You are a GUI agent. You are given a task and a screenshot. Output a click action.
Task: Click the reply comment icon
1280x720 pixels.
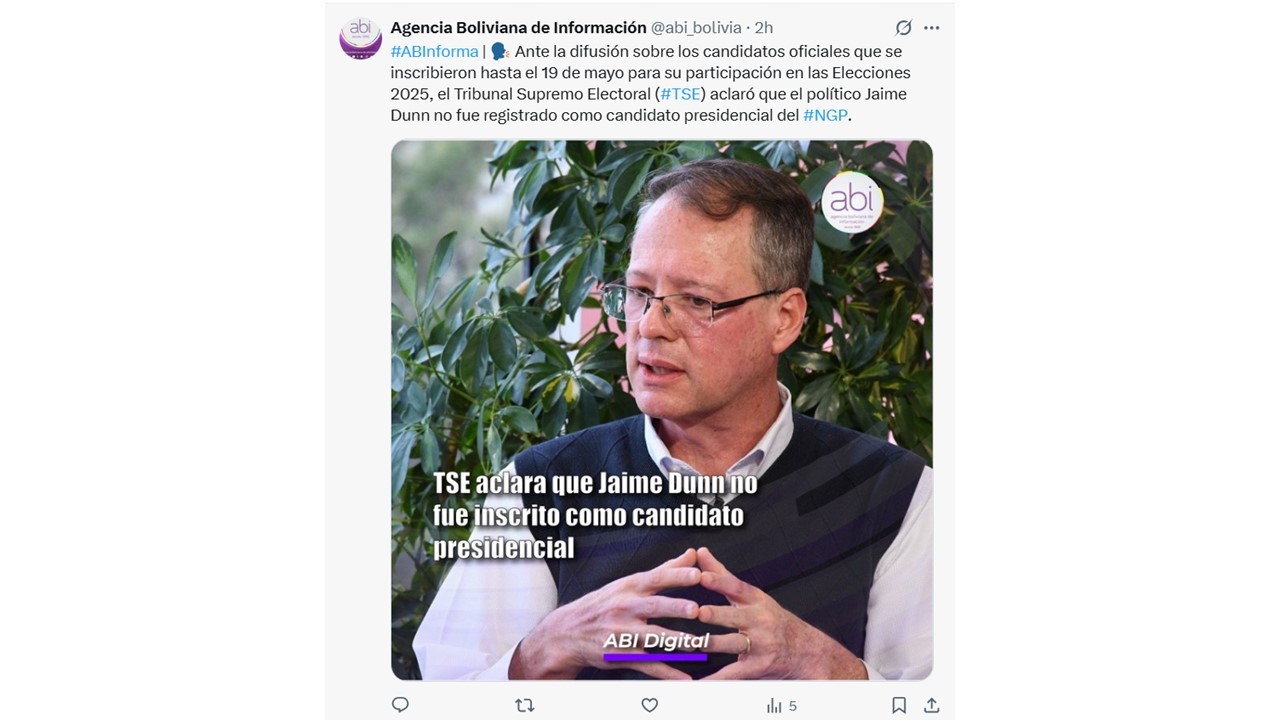point(400,705)
